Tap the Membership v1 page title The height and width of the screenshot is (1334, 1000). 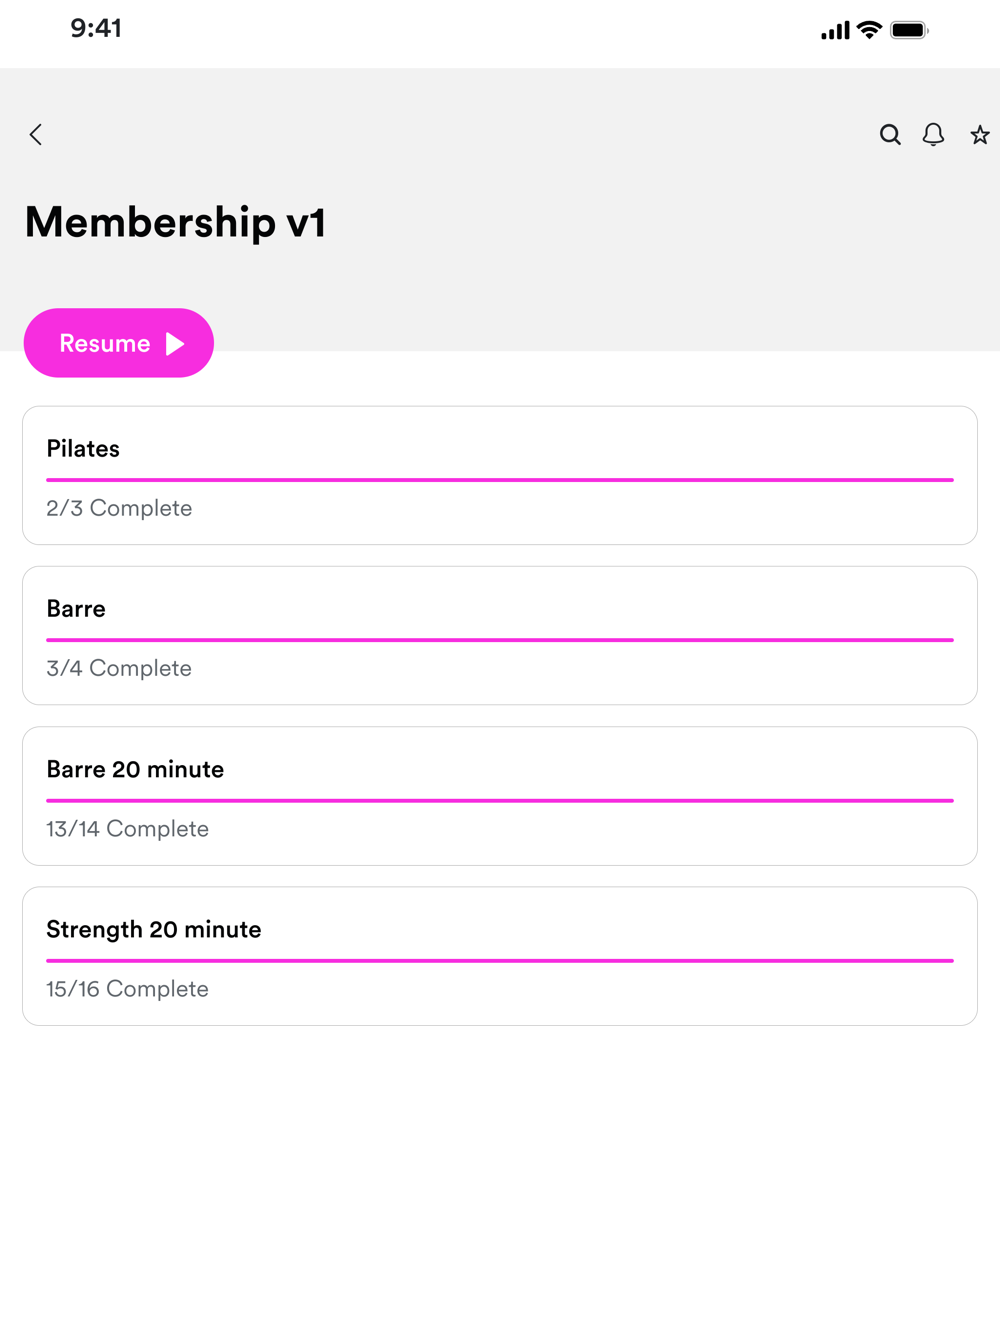click(175, 222)
